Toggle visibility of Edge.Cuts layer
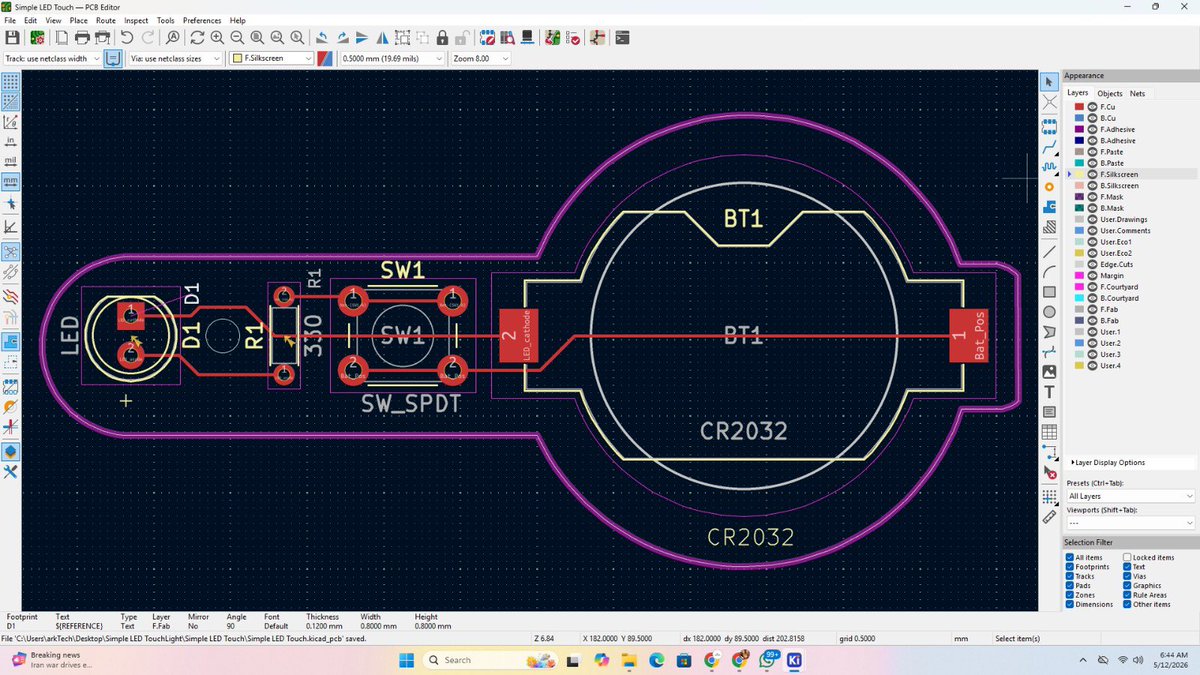This screenshot has height=675, width=1200. (x=1092, y=264)
